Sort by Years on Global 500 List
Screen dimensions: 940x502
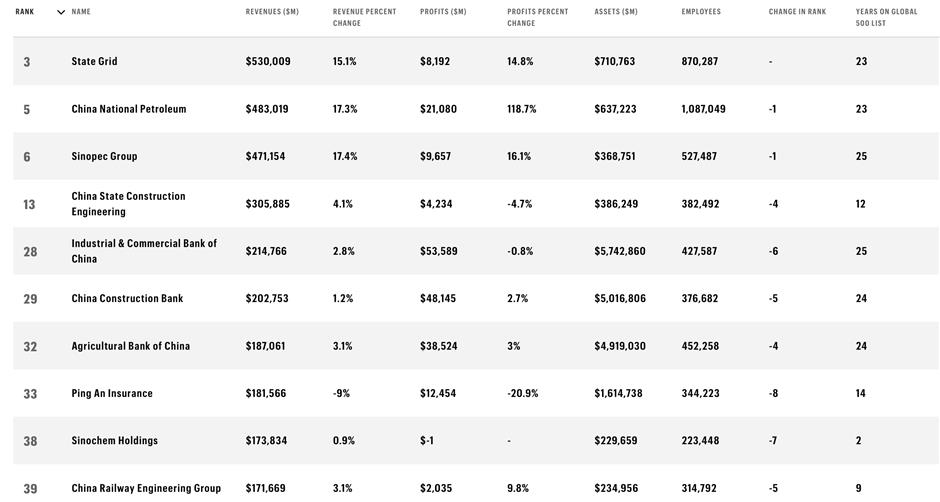pyautogui.click(x=886, y=17)
